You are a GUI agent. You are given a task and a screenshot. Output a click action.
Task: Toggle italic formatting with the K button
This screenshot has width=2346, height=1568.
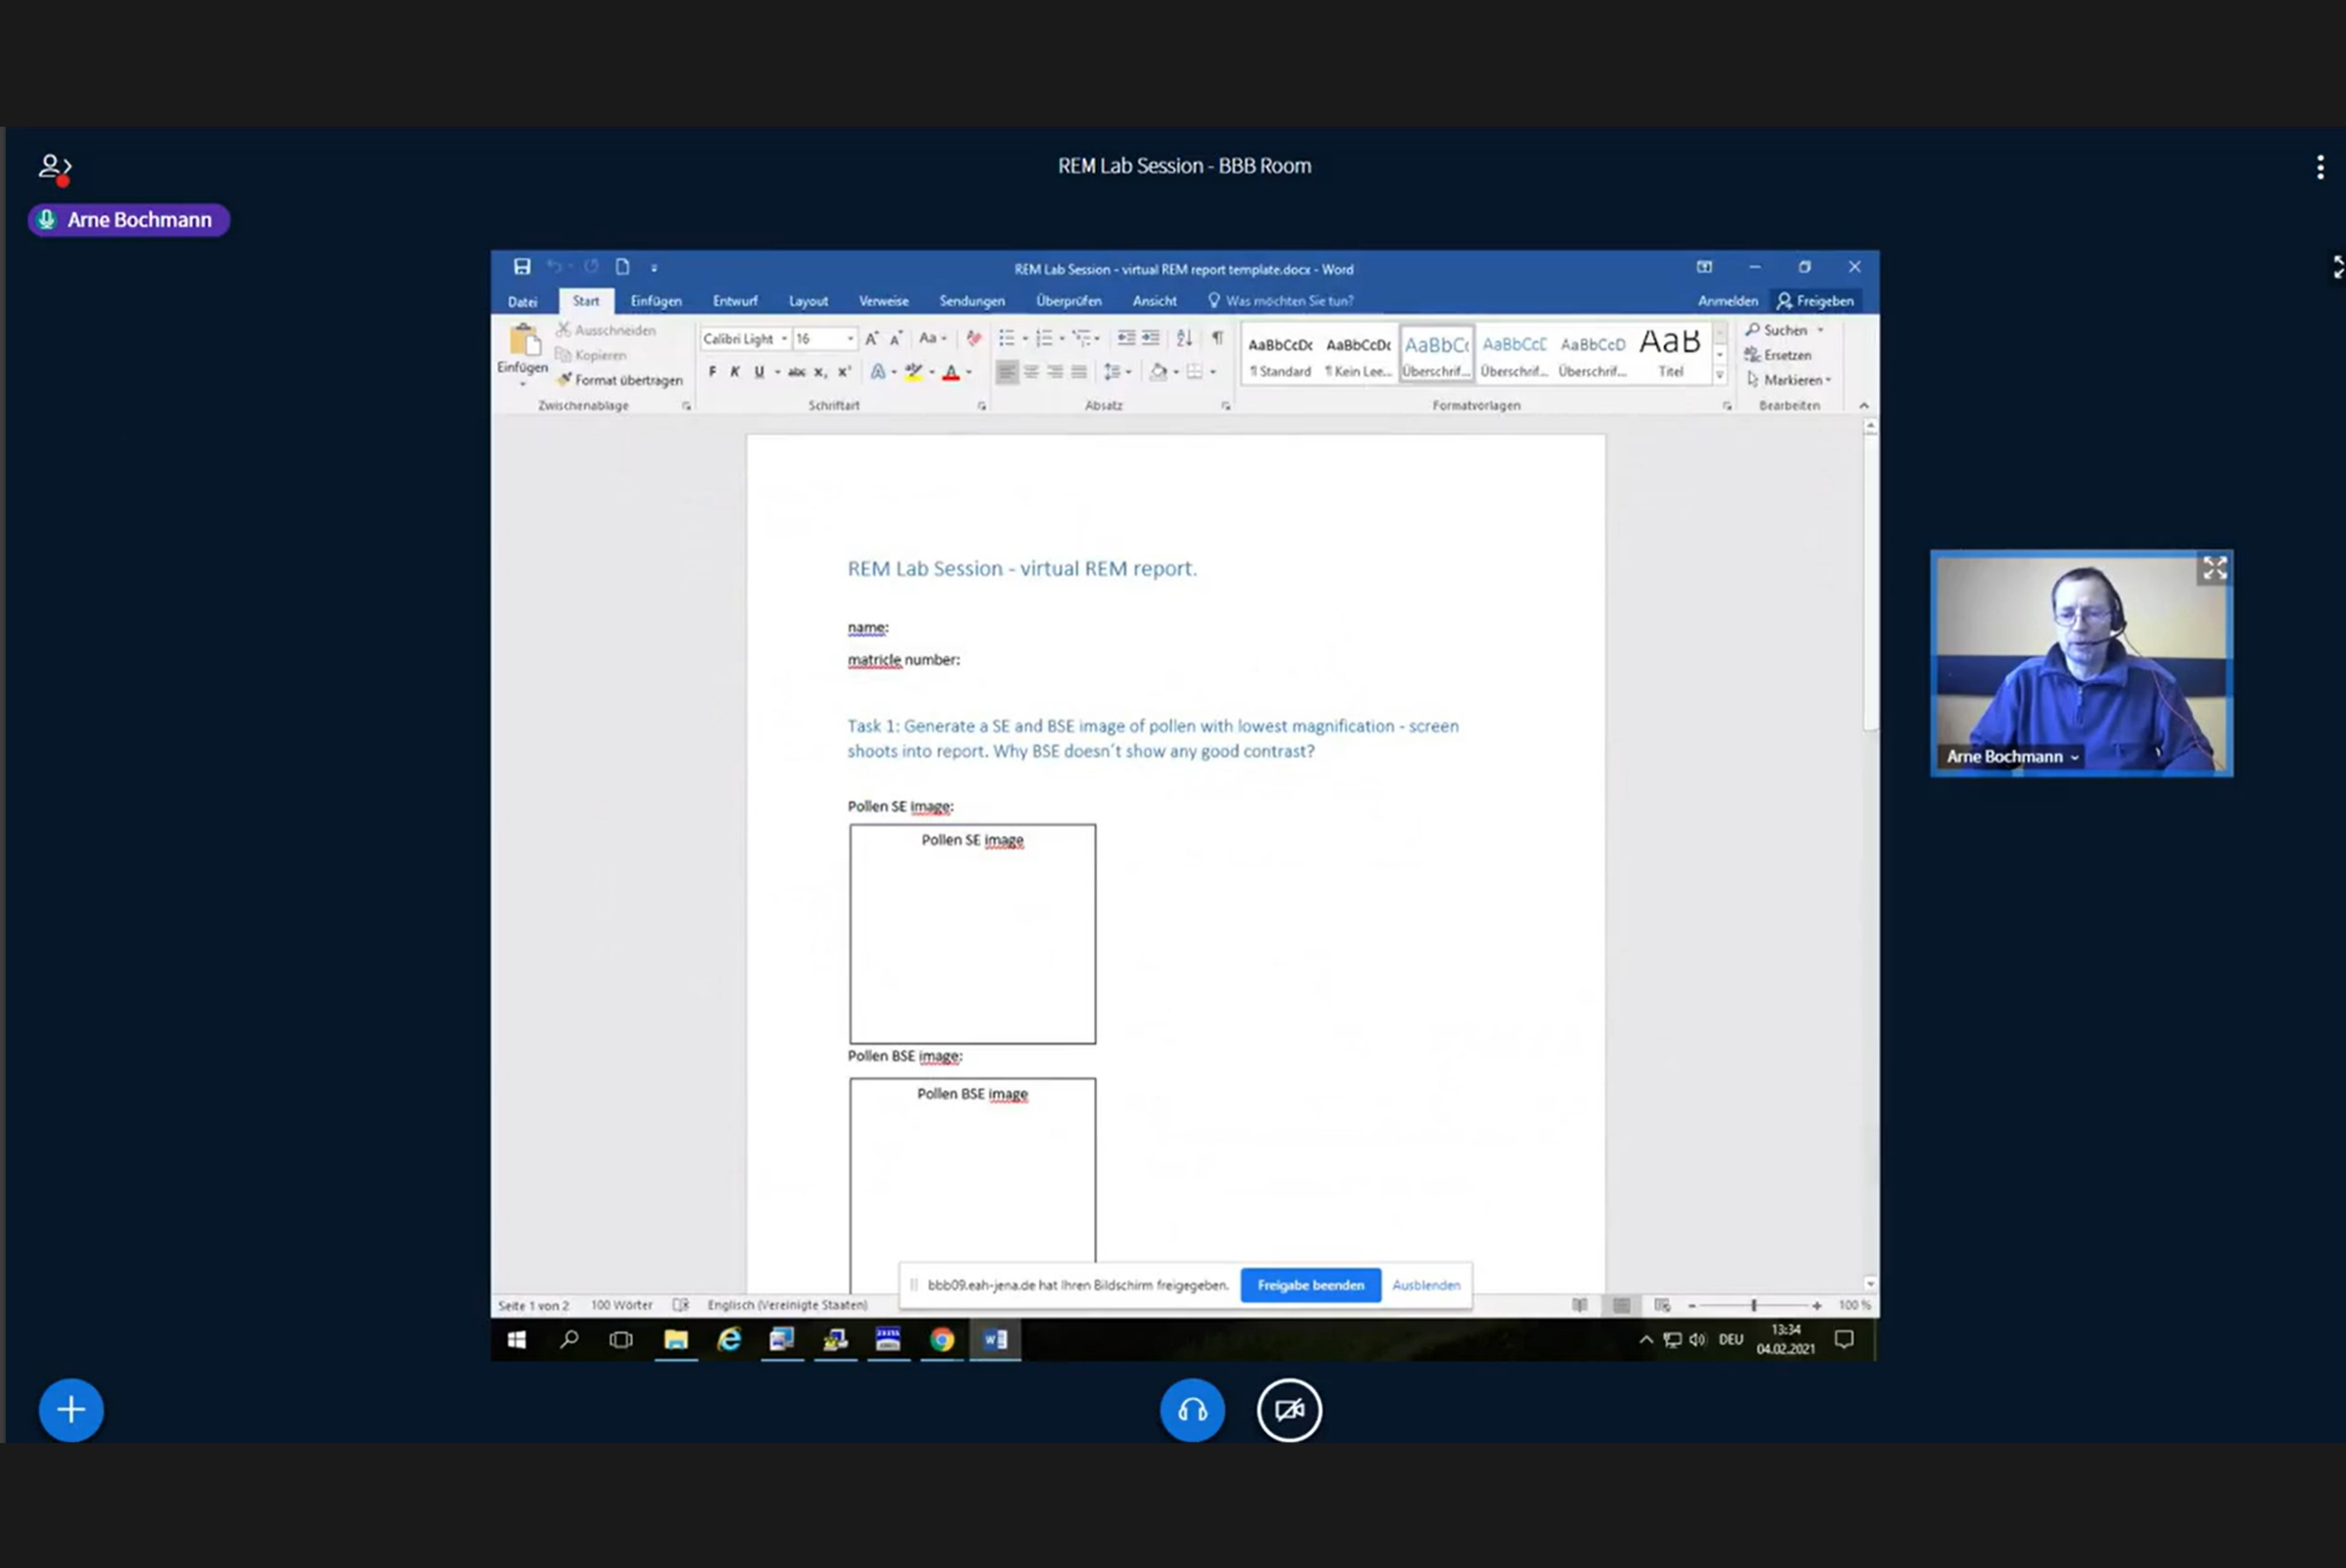pos(735,372)
